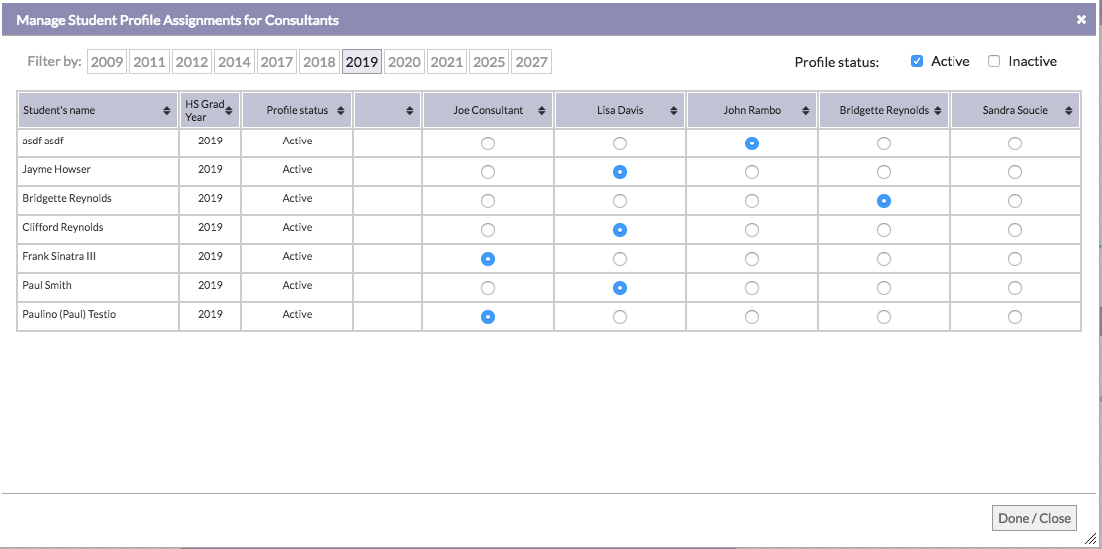Click the Done / Close button
The height and width of the screenshot is (549, 1102).
click(1034, 518)
